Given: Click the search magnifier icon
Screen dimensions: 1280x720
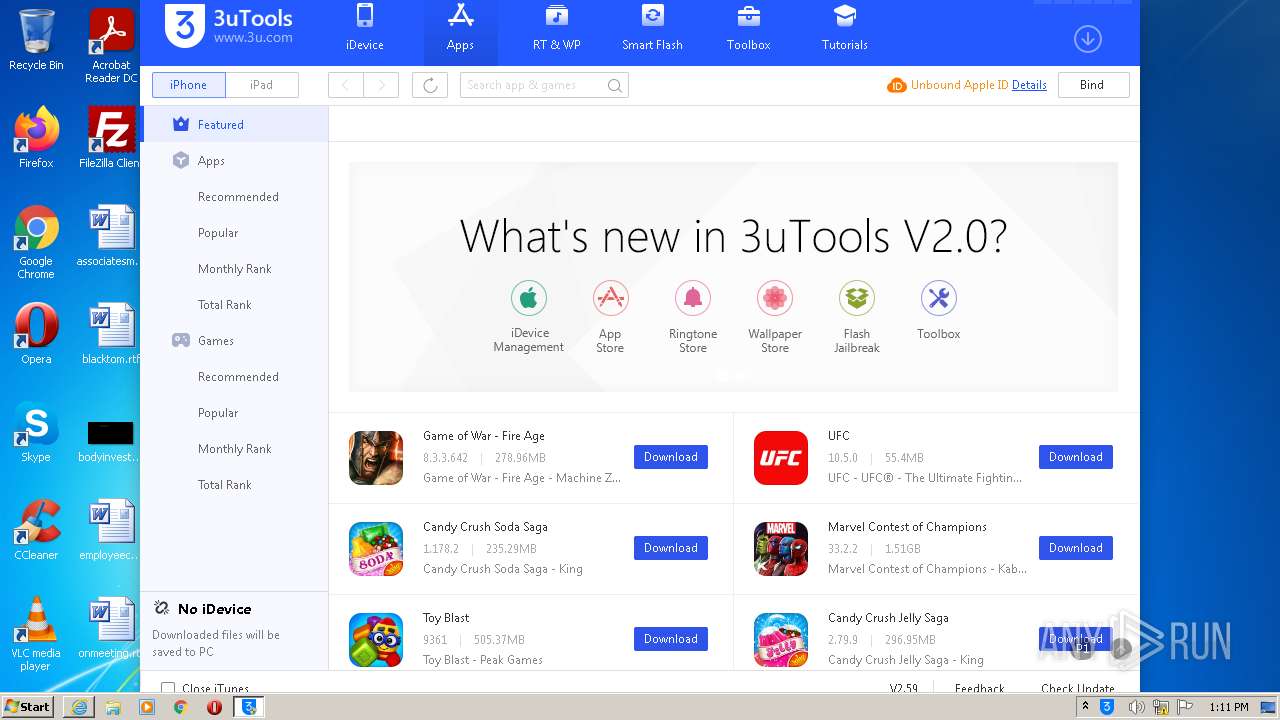Looking at the screenshot, I should [x=615, y=86].
